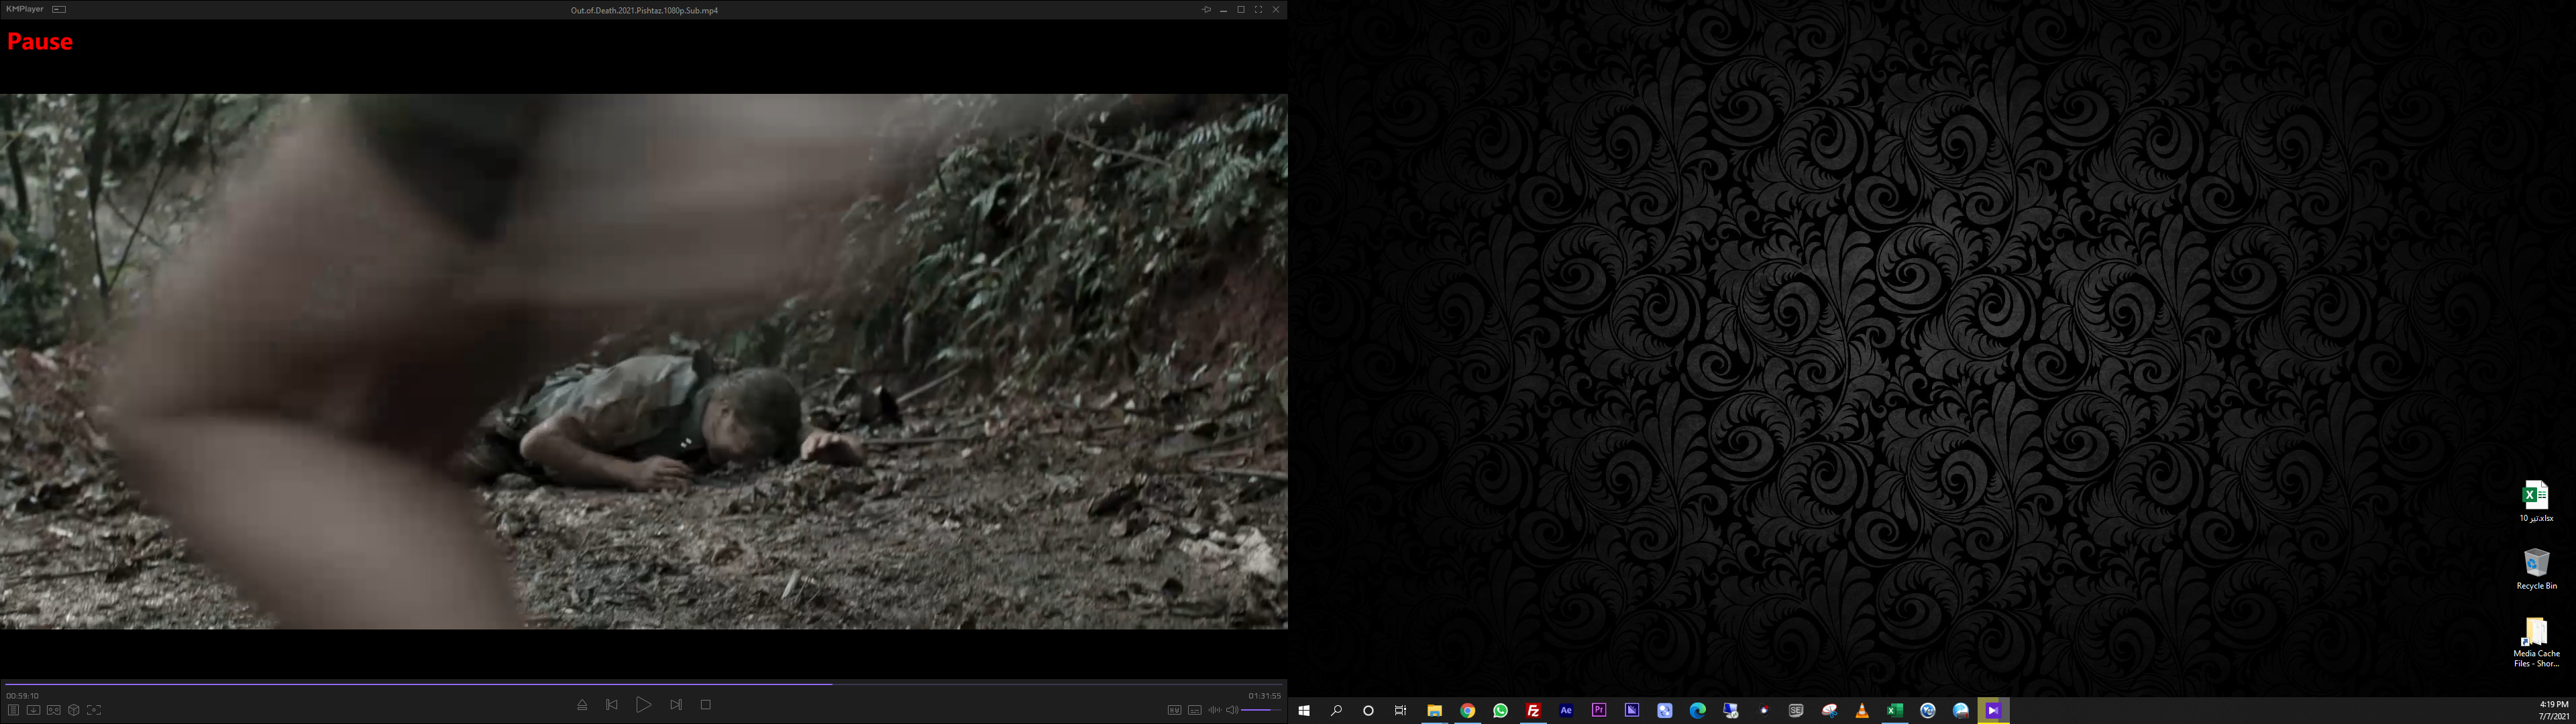2576x724 pixels.
Task: Toggle the compact mode icon beside KMPlayer
Action: coord(59,9)
